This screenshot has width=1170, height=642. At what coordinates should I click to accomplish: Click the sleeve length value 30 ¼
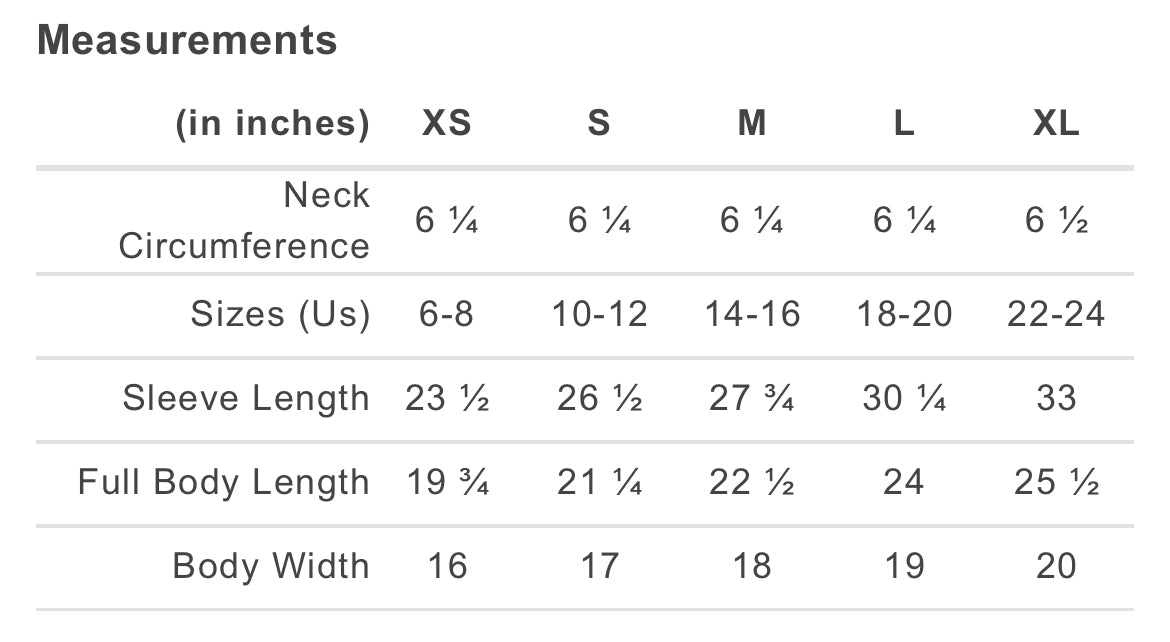tap(904, 398)
